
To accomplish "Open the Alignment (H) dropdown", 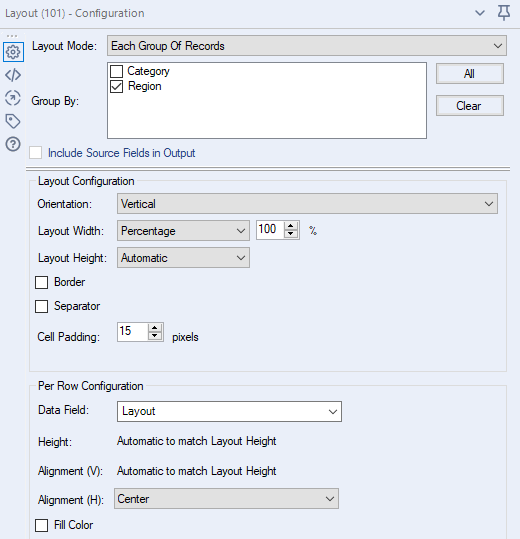I will click(x=226, y=499).
